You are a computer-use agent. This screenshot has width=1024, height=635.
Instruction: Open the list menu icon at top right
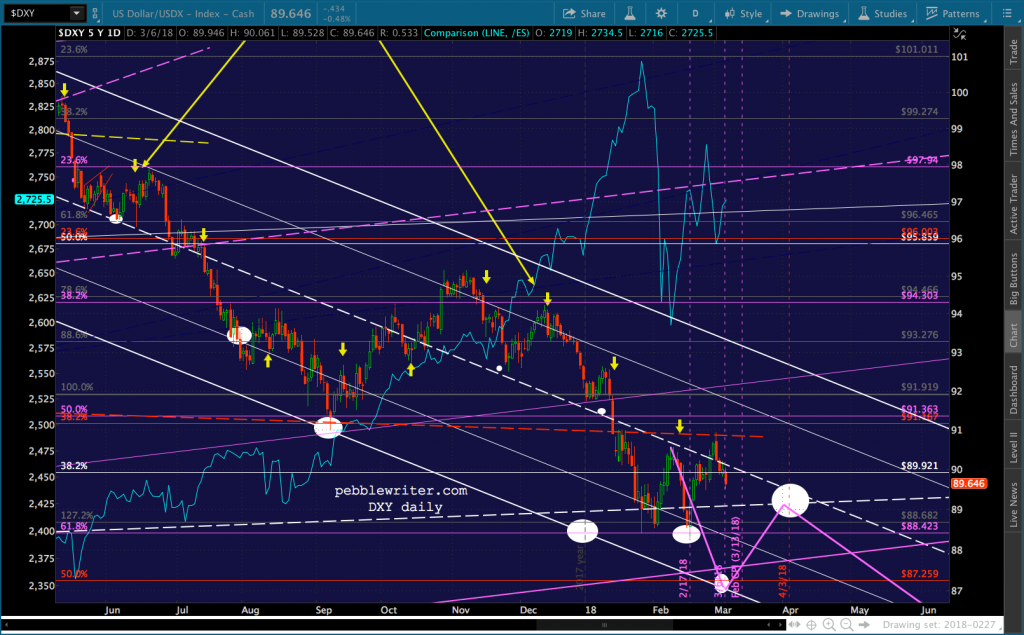coord(1006,13)
